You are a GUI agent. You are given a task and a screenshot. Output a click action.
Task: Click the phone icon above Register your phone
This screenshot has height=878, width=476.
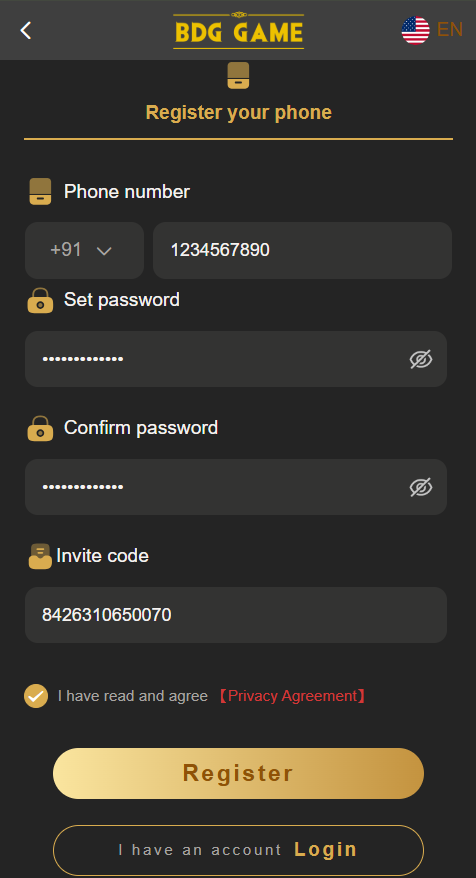238,76
